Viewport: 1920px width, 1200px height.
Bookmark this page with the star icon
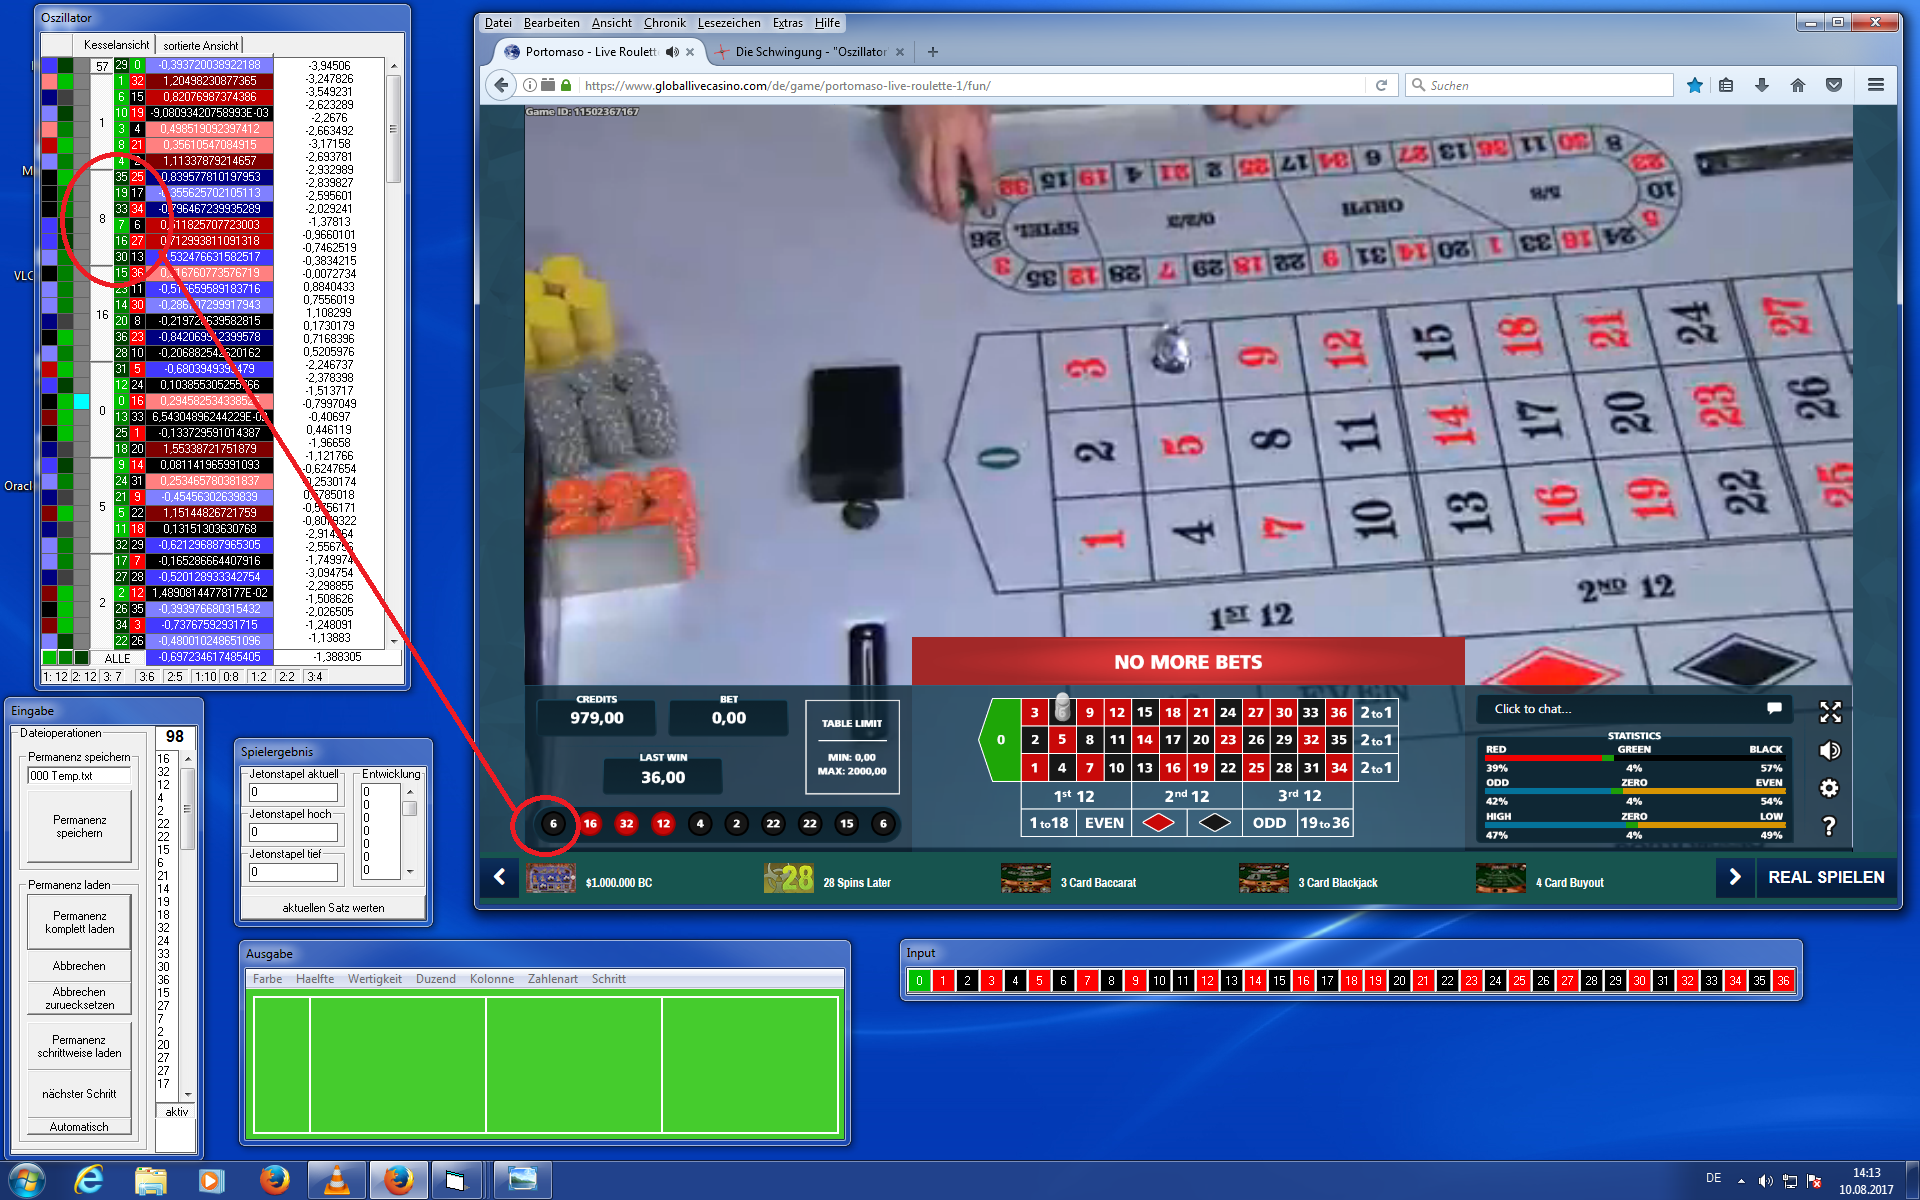click(x=1694, y=85)
